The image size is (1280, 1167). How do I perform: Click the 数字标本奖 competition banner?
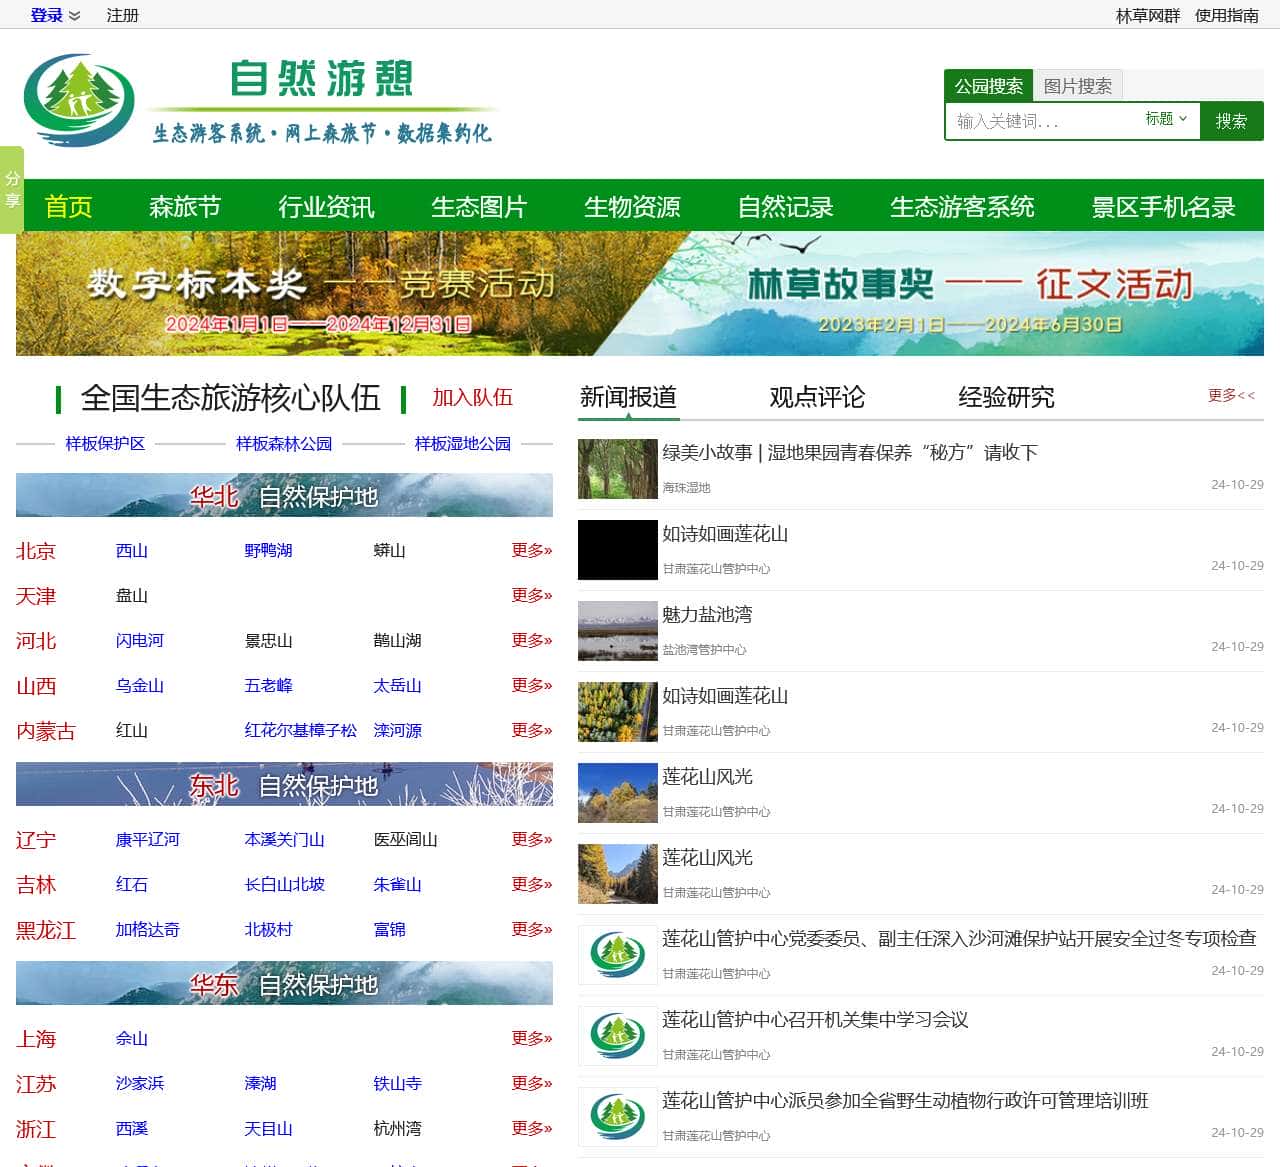[320, 293]
